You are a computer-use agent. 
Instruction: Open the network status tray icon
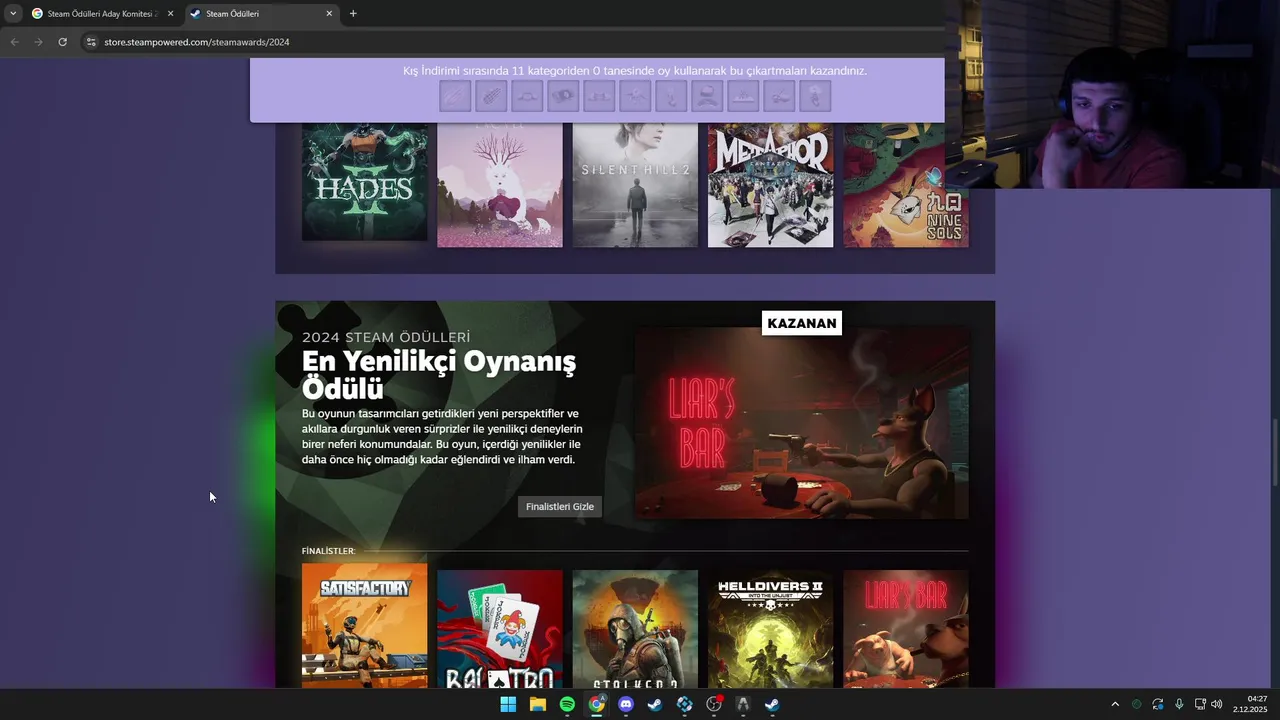1200,704
